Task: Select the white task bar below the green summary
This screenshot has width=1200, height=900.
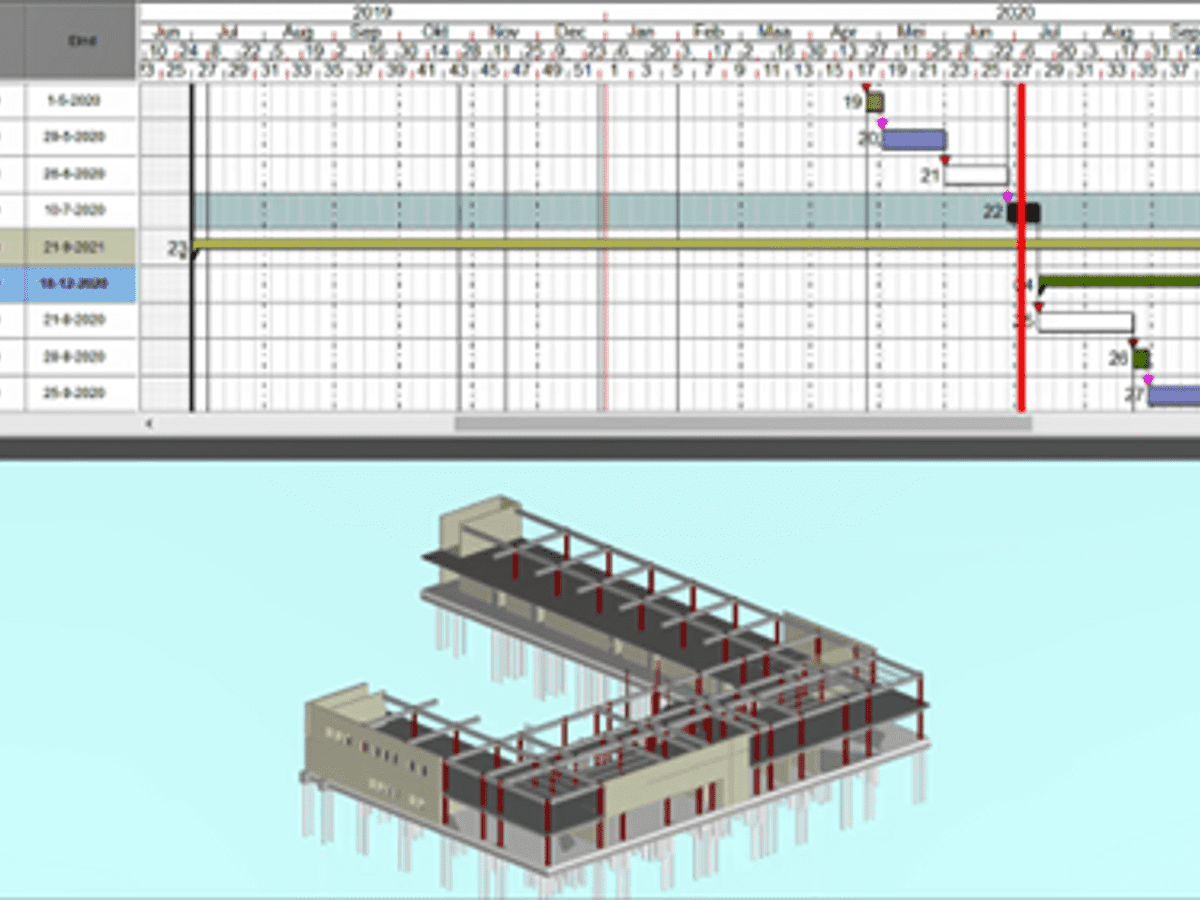Action: (x=1086, y=322)
